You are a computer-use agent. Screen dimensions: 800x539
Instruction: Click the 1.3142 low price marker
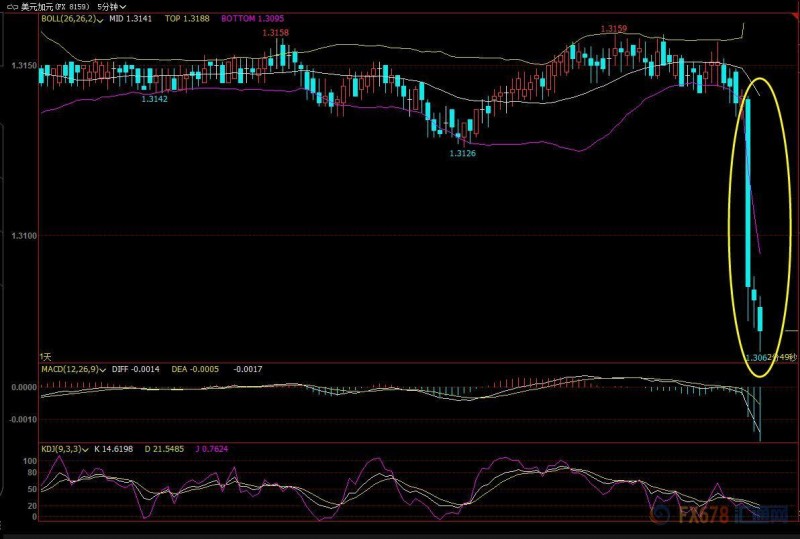tap(154, 99)
